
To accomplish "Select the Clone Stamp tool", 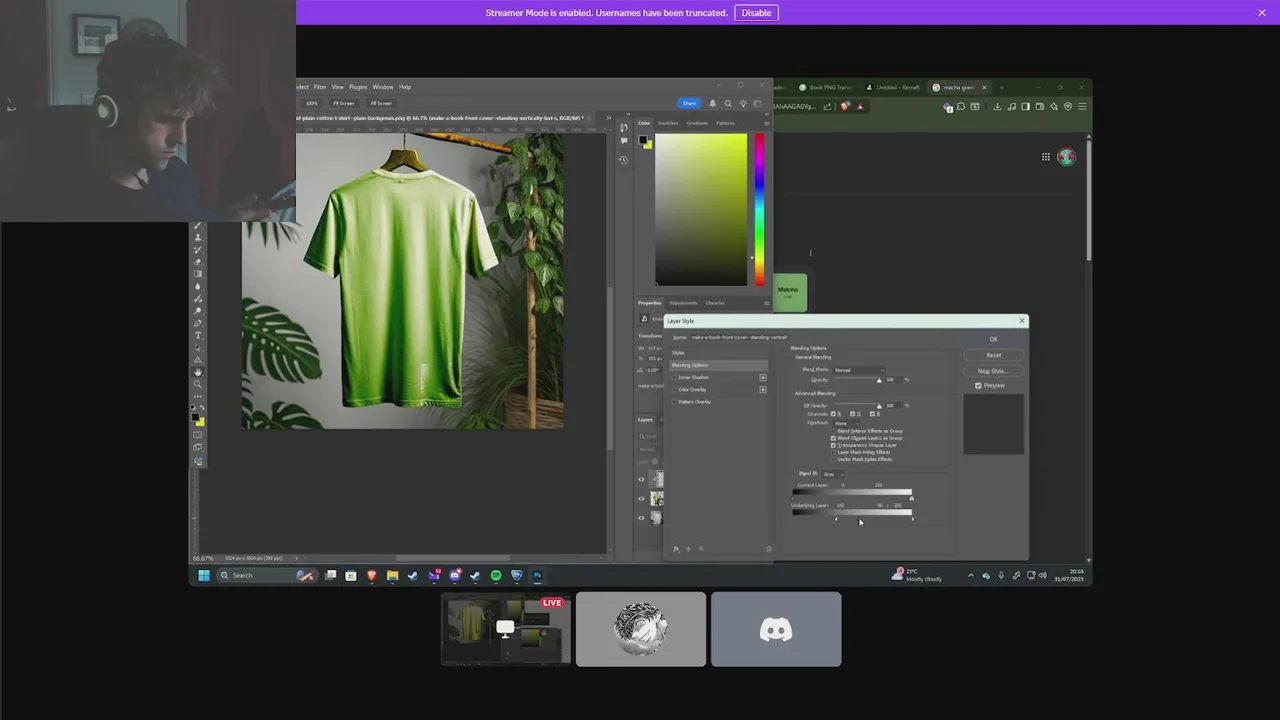I will (198, 237).
